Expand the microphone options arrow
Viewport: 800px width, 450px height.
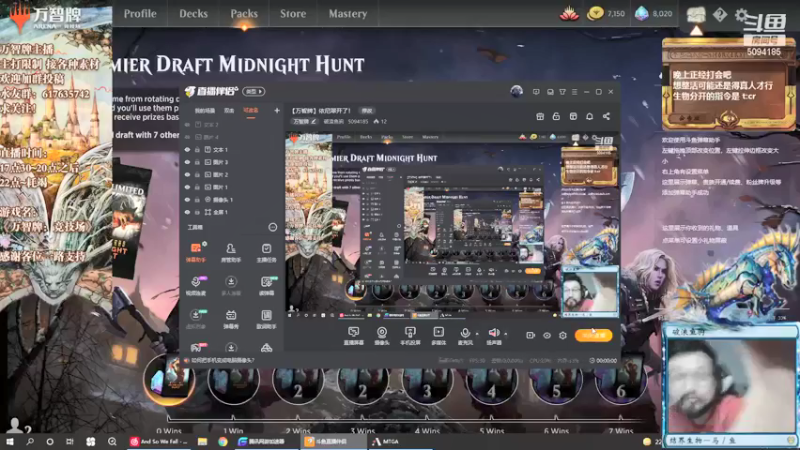[x=477, y=334]
